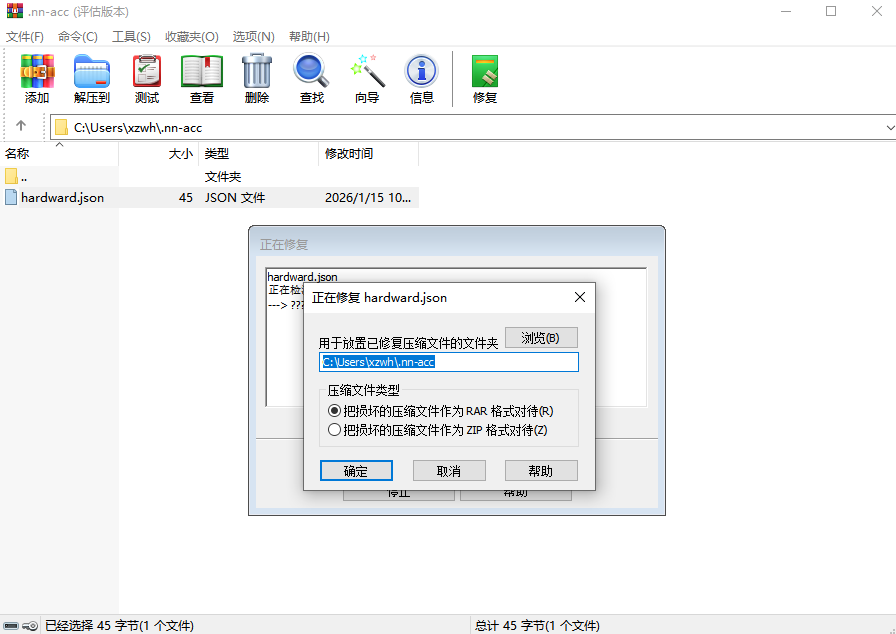Close the 正在修复 hardward.json dialog

579,297
